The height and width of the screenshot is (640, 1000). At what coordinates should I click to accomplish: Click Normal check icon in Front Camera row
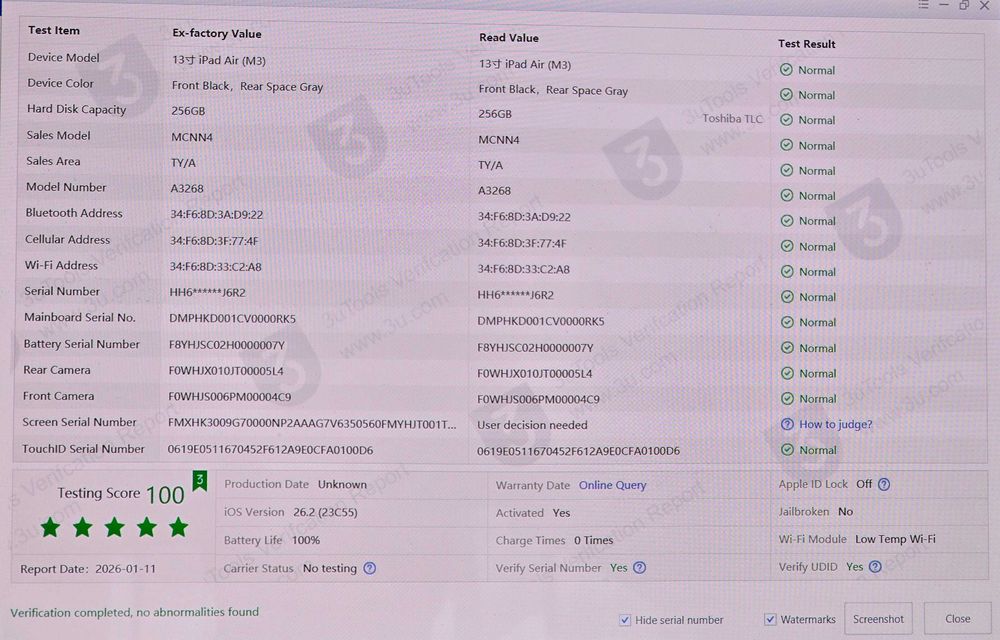[788, 398]
